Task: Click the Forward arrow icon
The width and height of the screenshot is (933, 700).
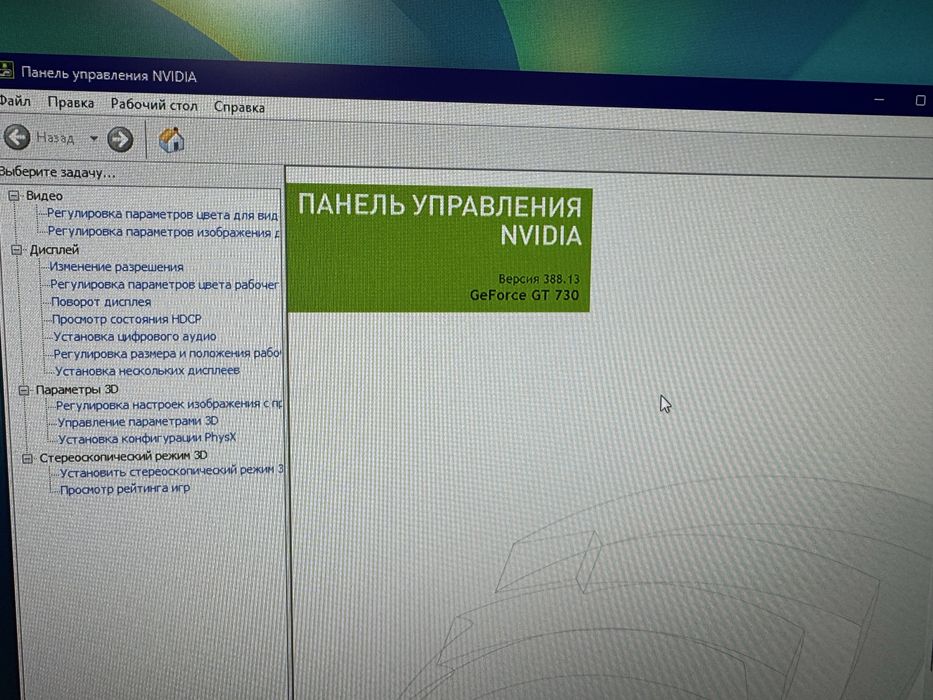Action: click(120, 139)
